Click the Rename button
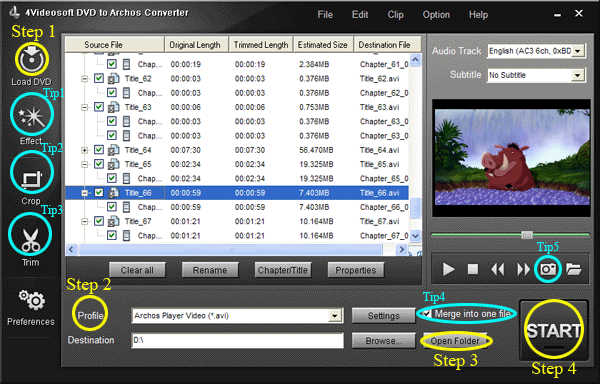The width and height of the screenshot is (600, 384). pos(210,270)
